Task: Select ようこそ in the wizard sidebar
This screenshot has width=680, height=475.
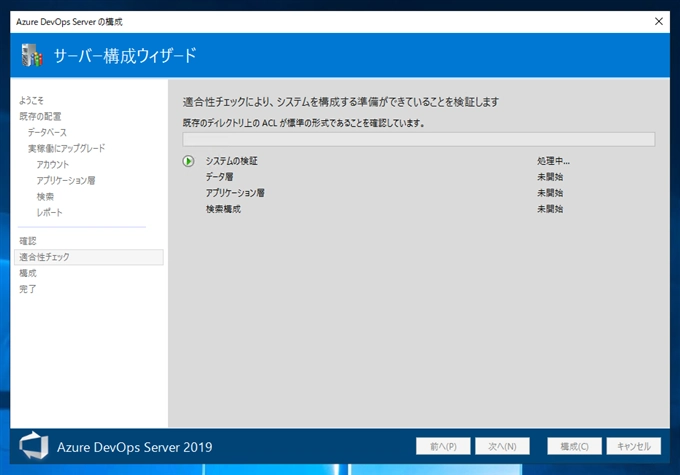Action: click(31, 101)
